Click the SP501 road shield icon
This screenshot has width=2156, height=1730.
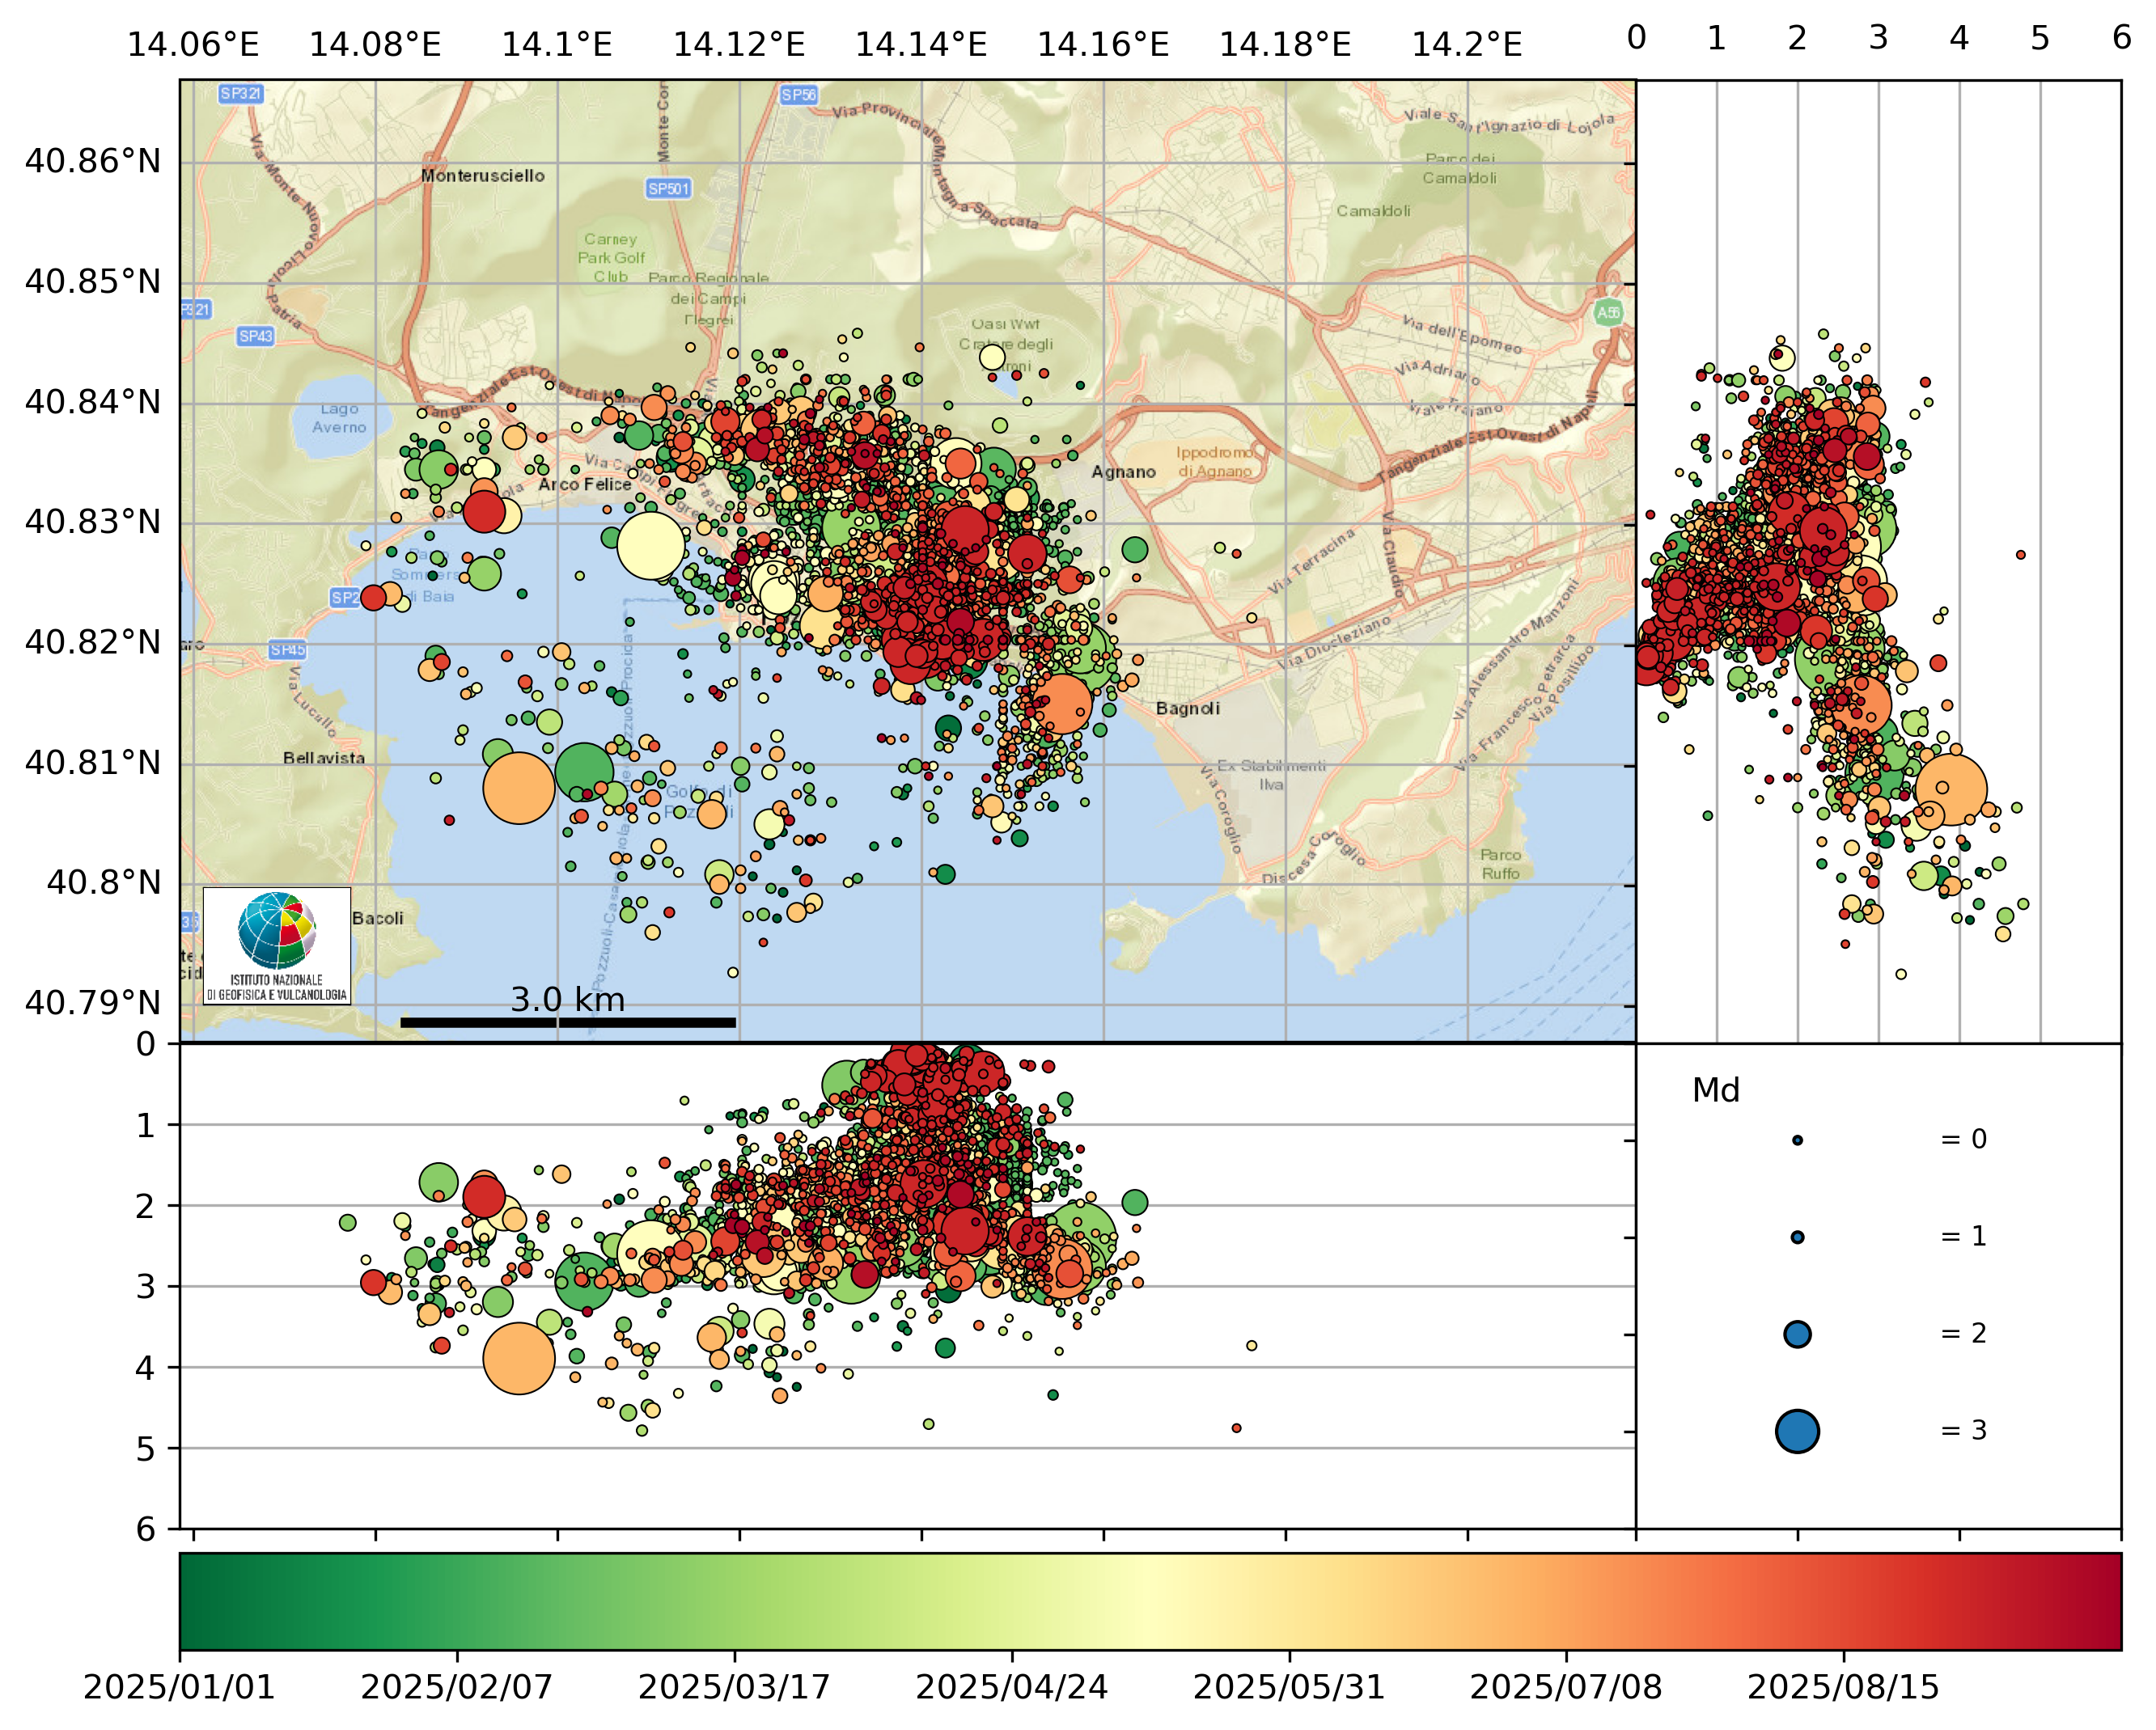coord(668,188)
